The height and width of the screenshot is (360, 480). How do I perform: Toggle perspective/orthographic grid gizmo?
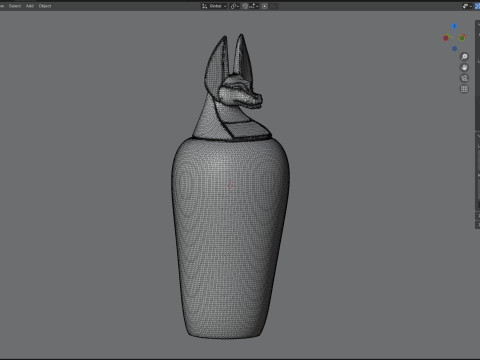pyautogui.click(x=464, y=89)
